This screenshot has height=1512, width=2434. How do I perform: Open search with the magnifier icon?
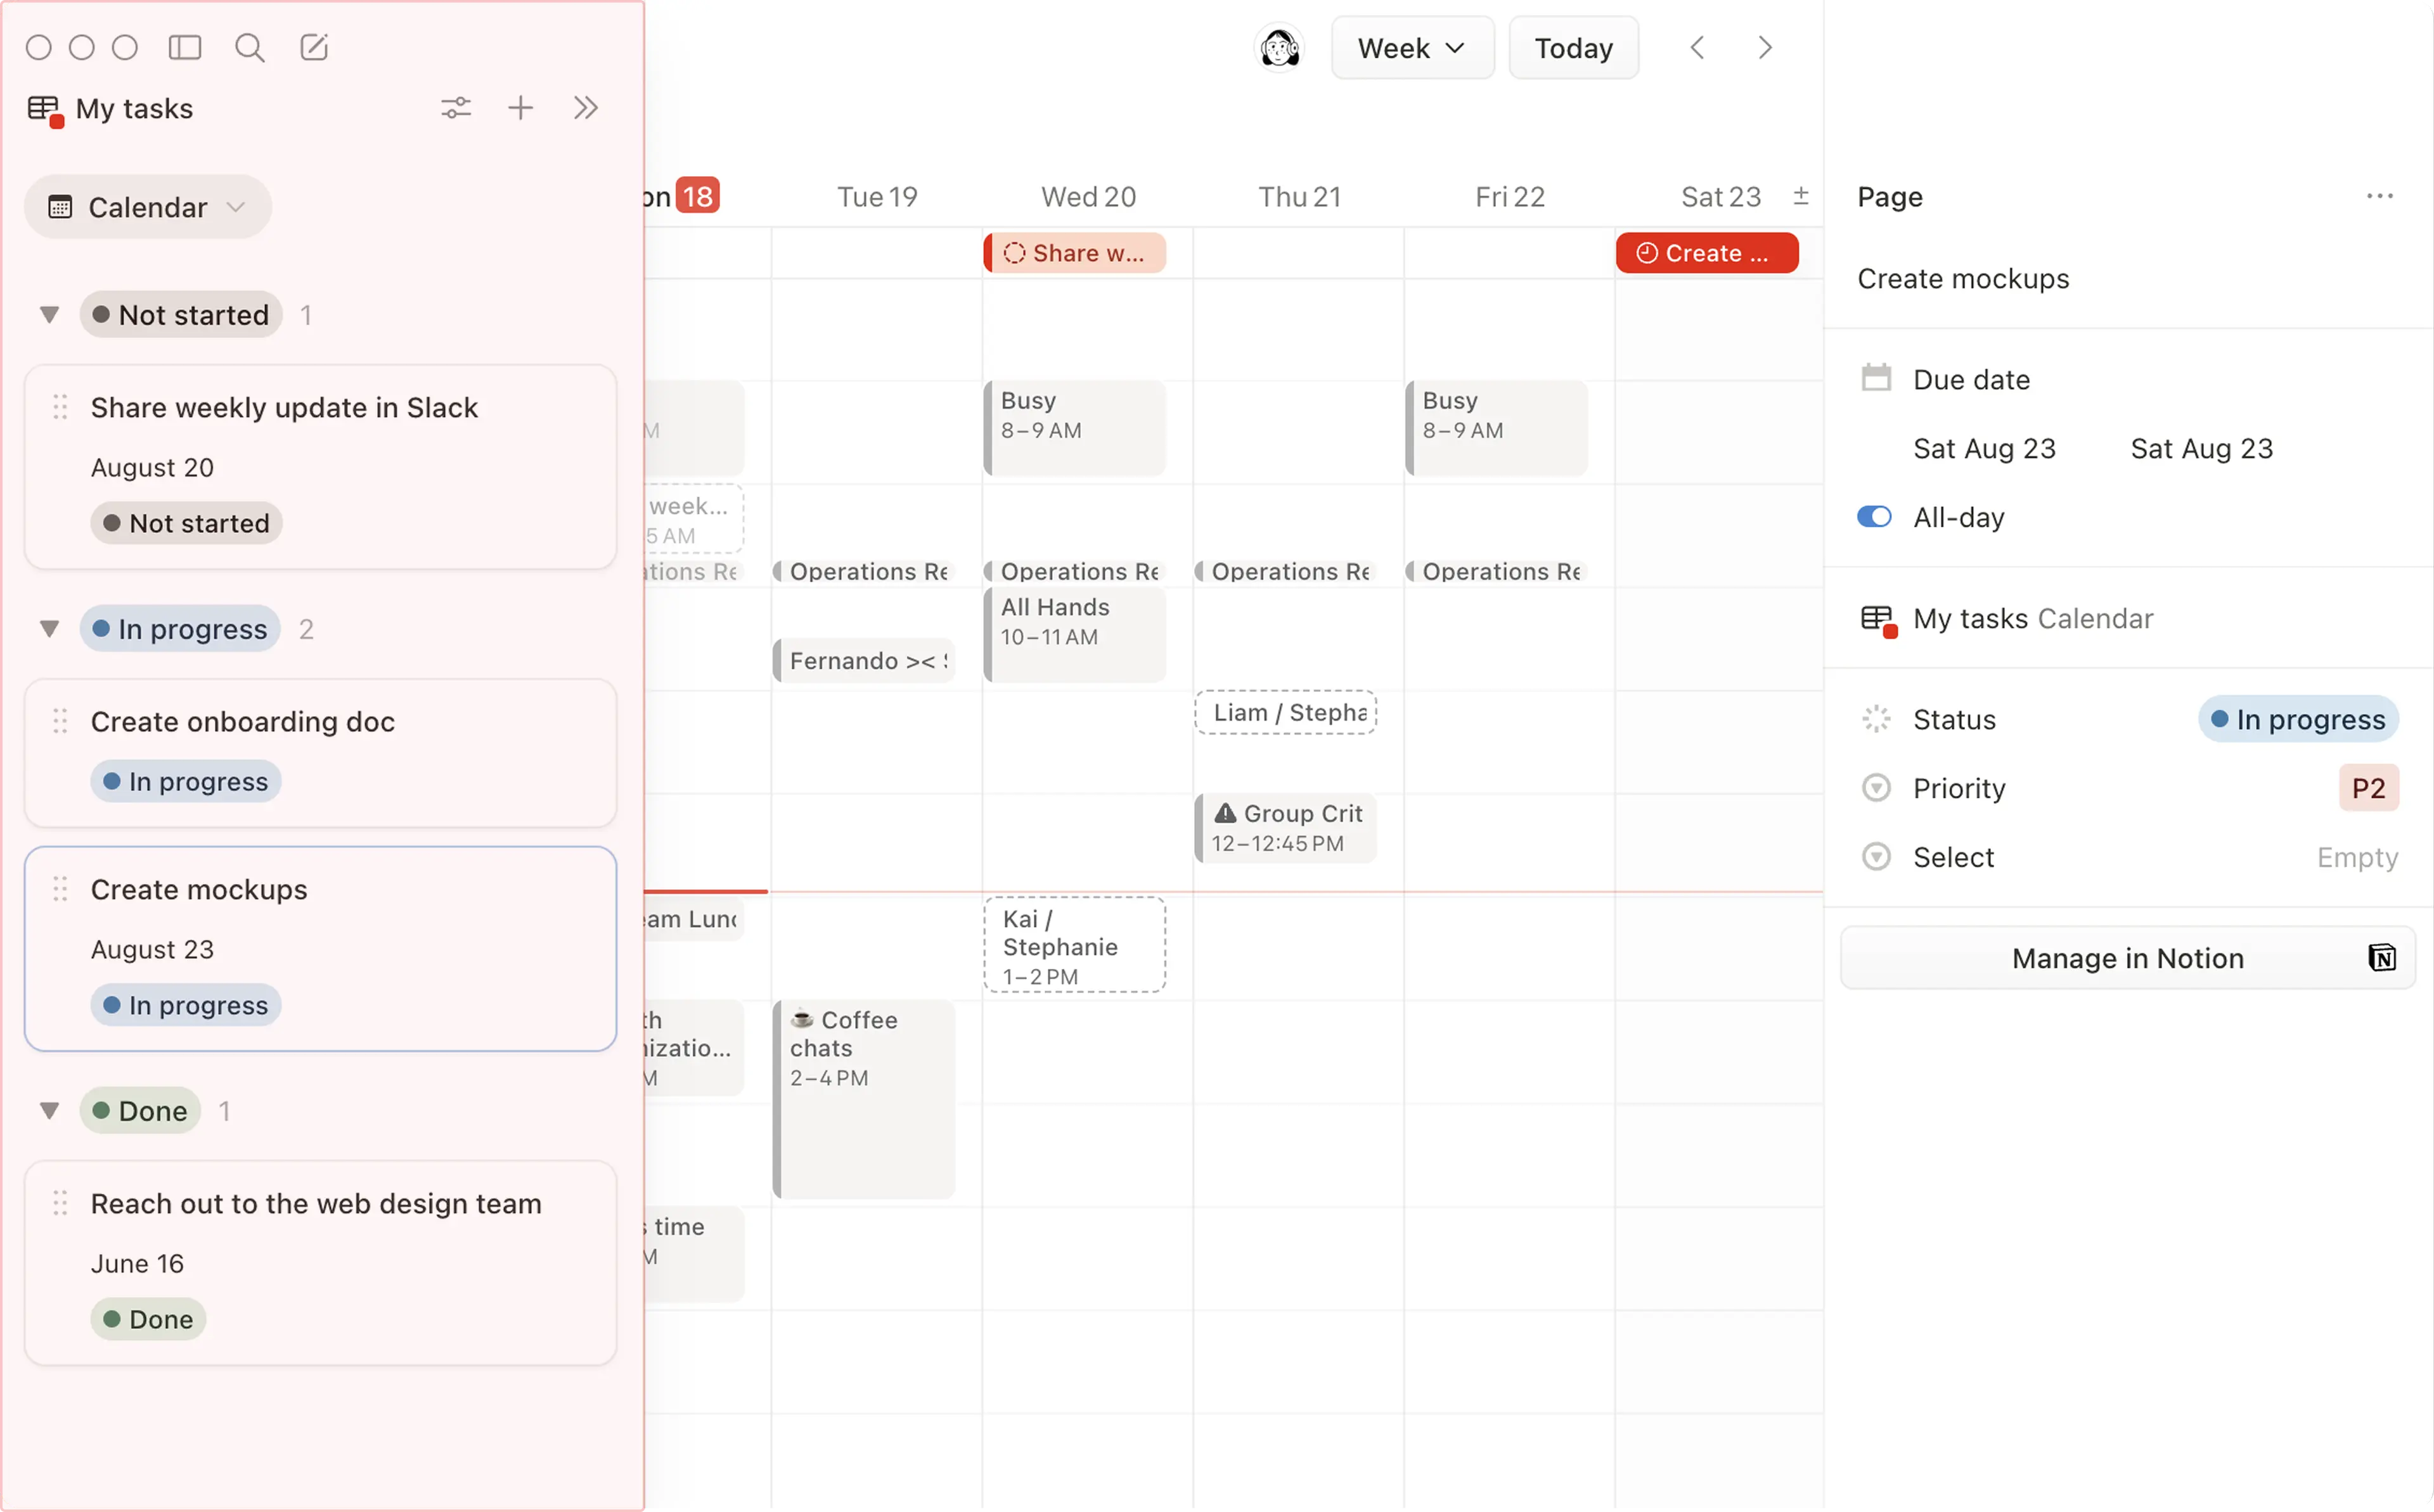coord(249,47)
